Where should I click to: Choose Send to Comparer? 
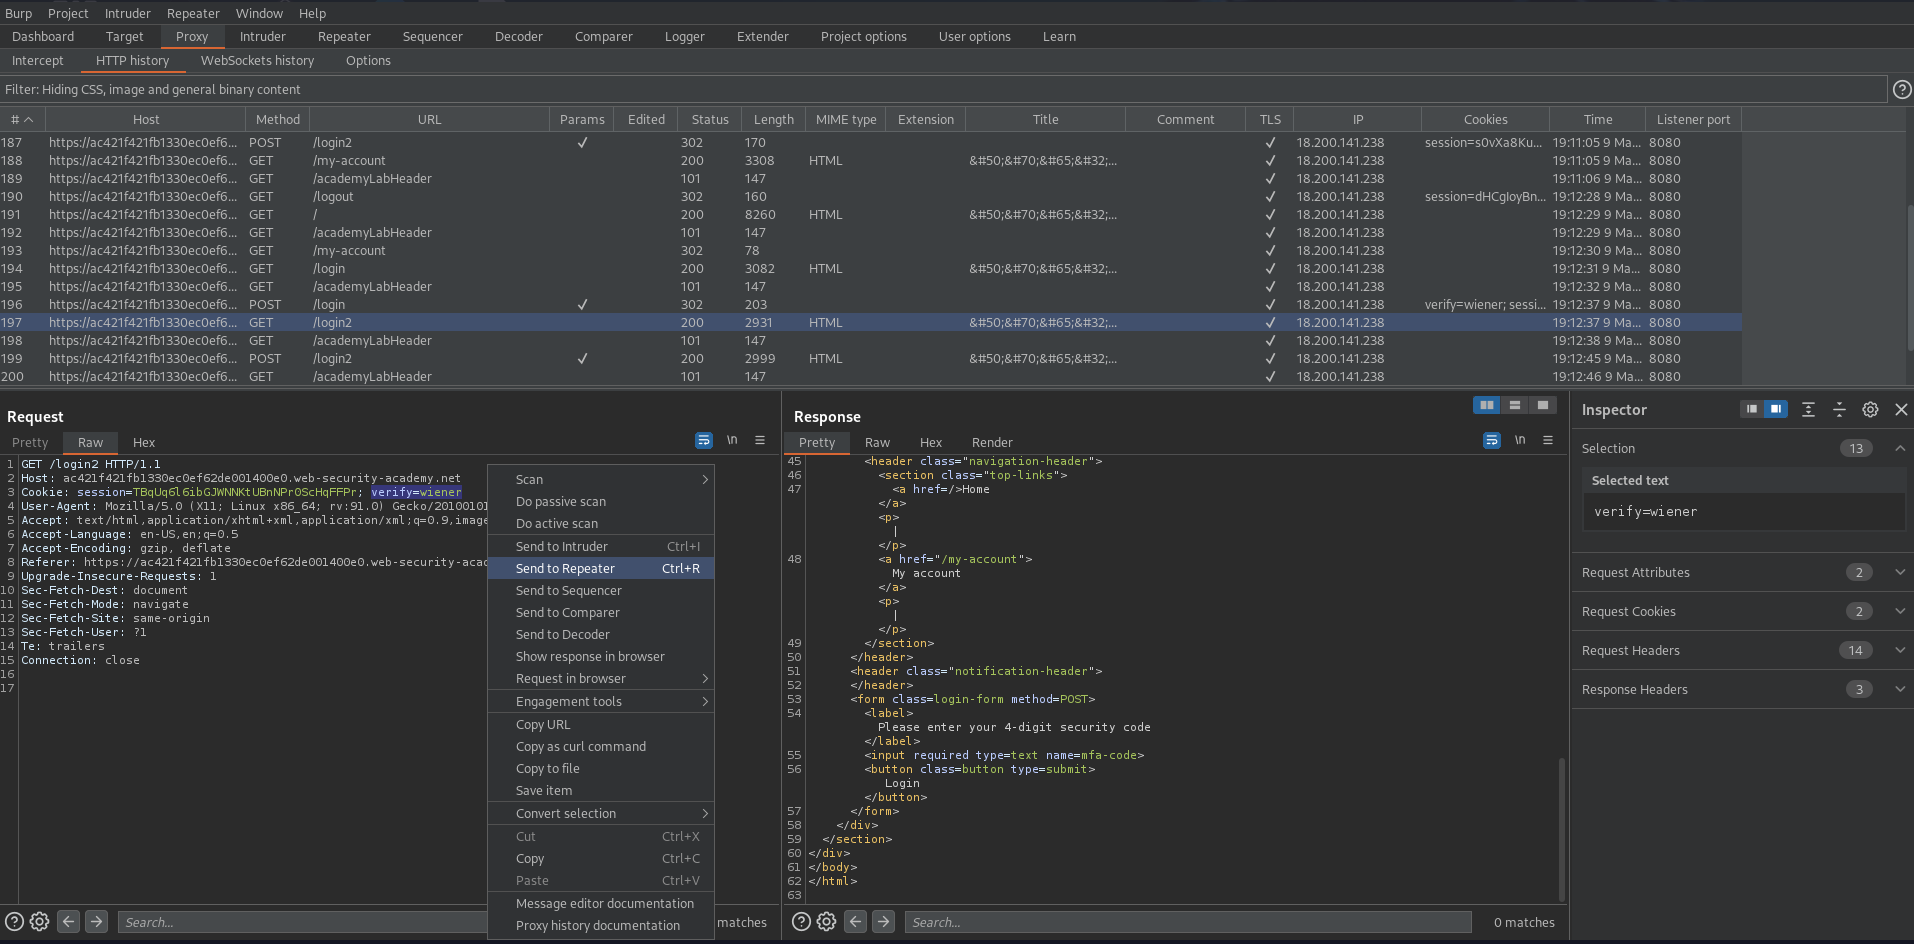(x=601, y=612)
